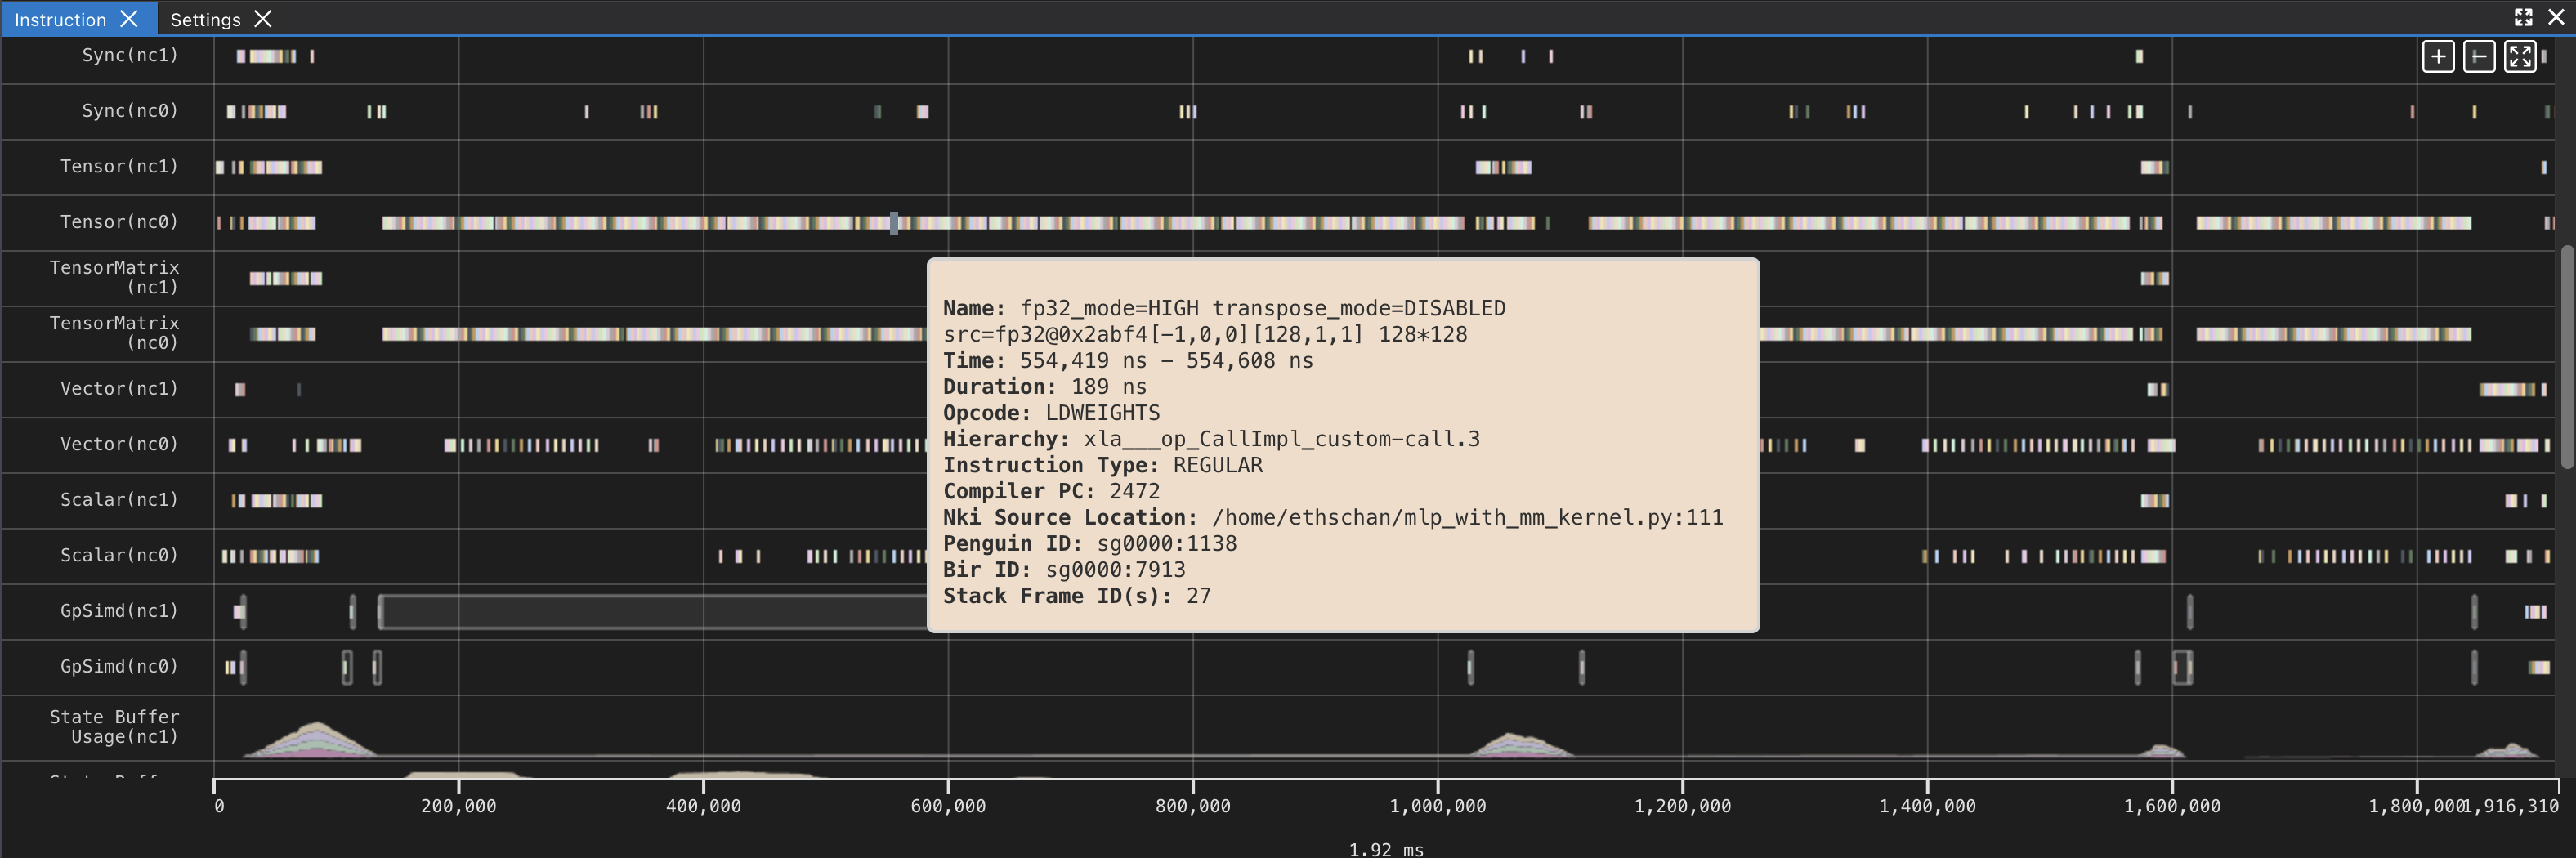Click the State Buffer Usage(nc1) row label

pyautogui.click(x=114, y=727)
